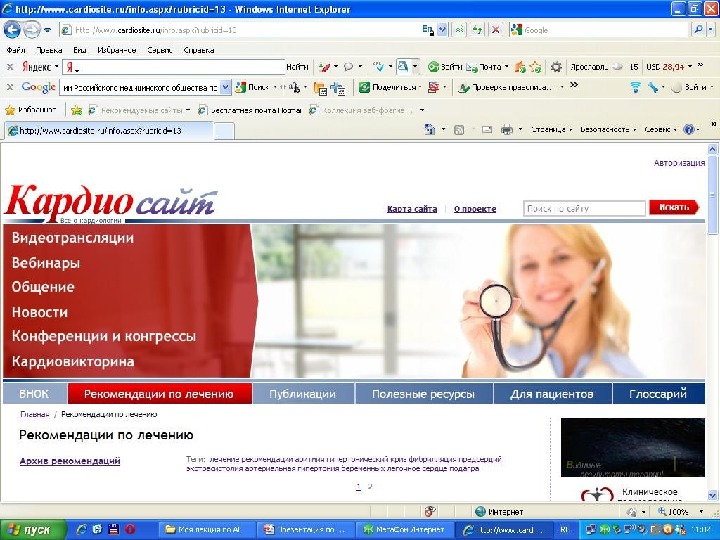Open the Правка menu
This screenshot has width=720, height=540.
[49, 50]
